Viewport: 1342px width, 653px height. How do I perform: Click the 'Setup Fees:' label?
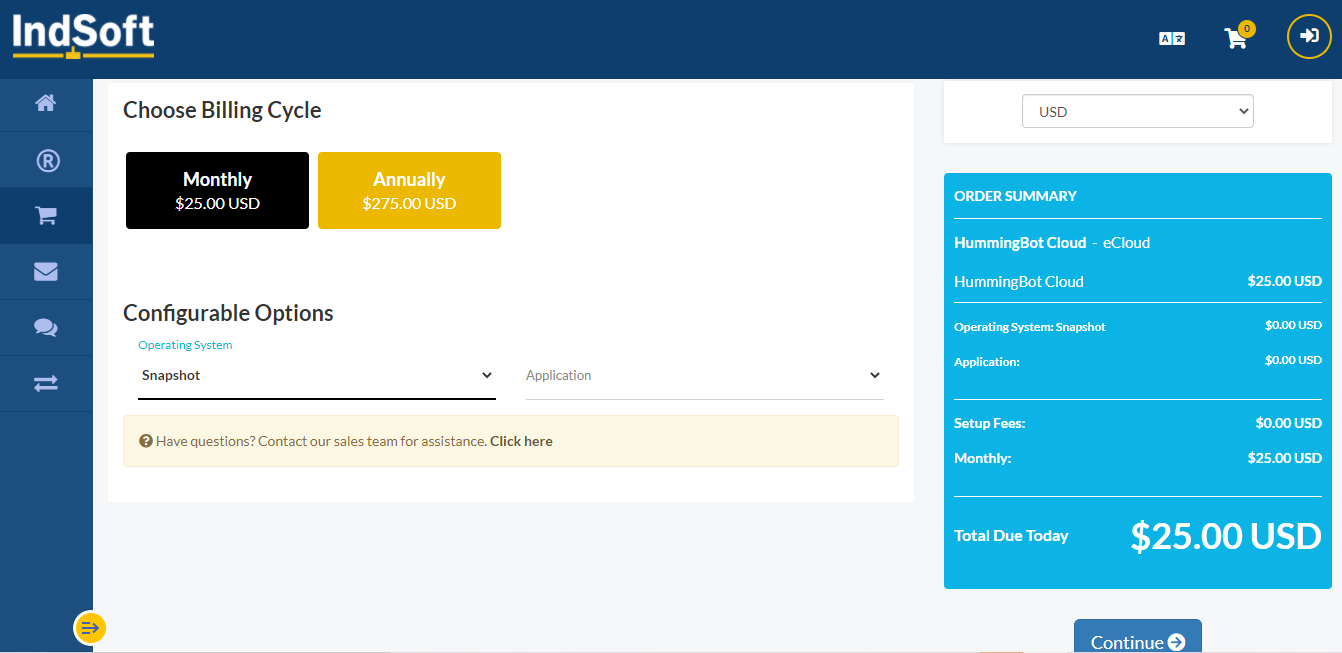(x=990, y=423)
